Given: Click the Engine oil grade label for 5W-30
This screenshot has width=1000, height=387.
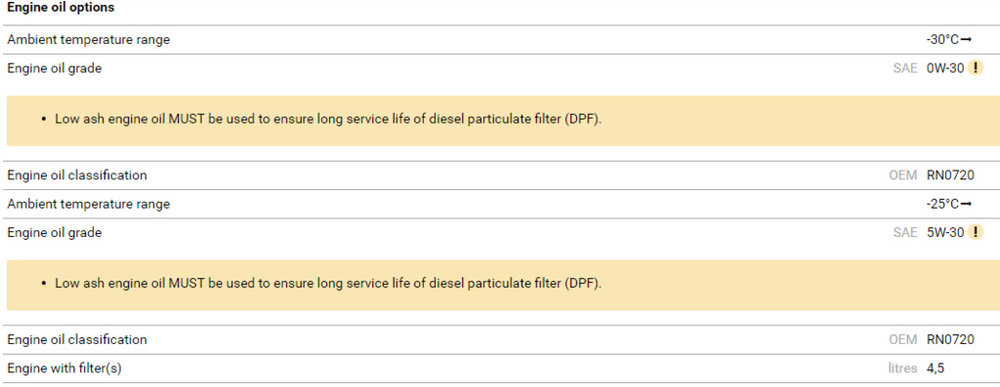Looking at the screenshot, I should click(x=54, y=233).
